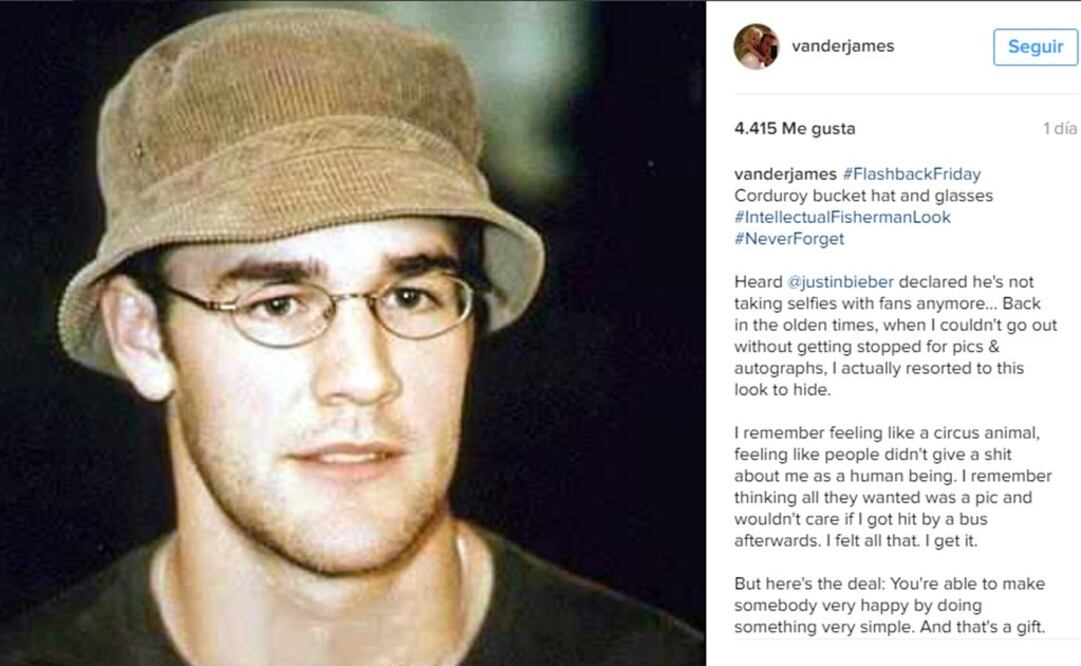
Task: Open the vanderjames username in header
Action: pyautogui.click(x=842, y=46)
